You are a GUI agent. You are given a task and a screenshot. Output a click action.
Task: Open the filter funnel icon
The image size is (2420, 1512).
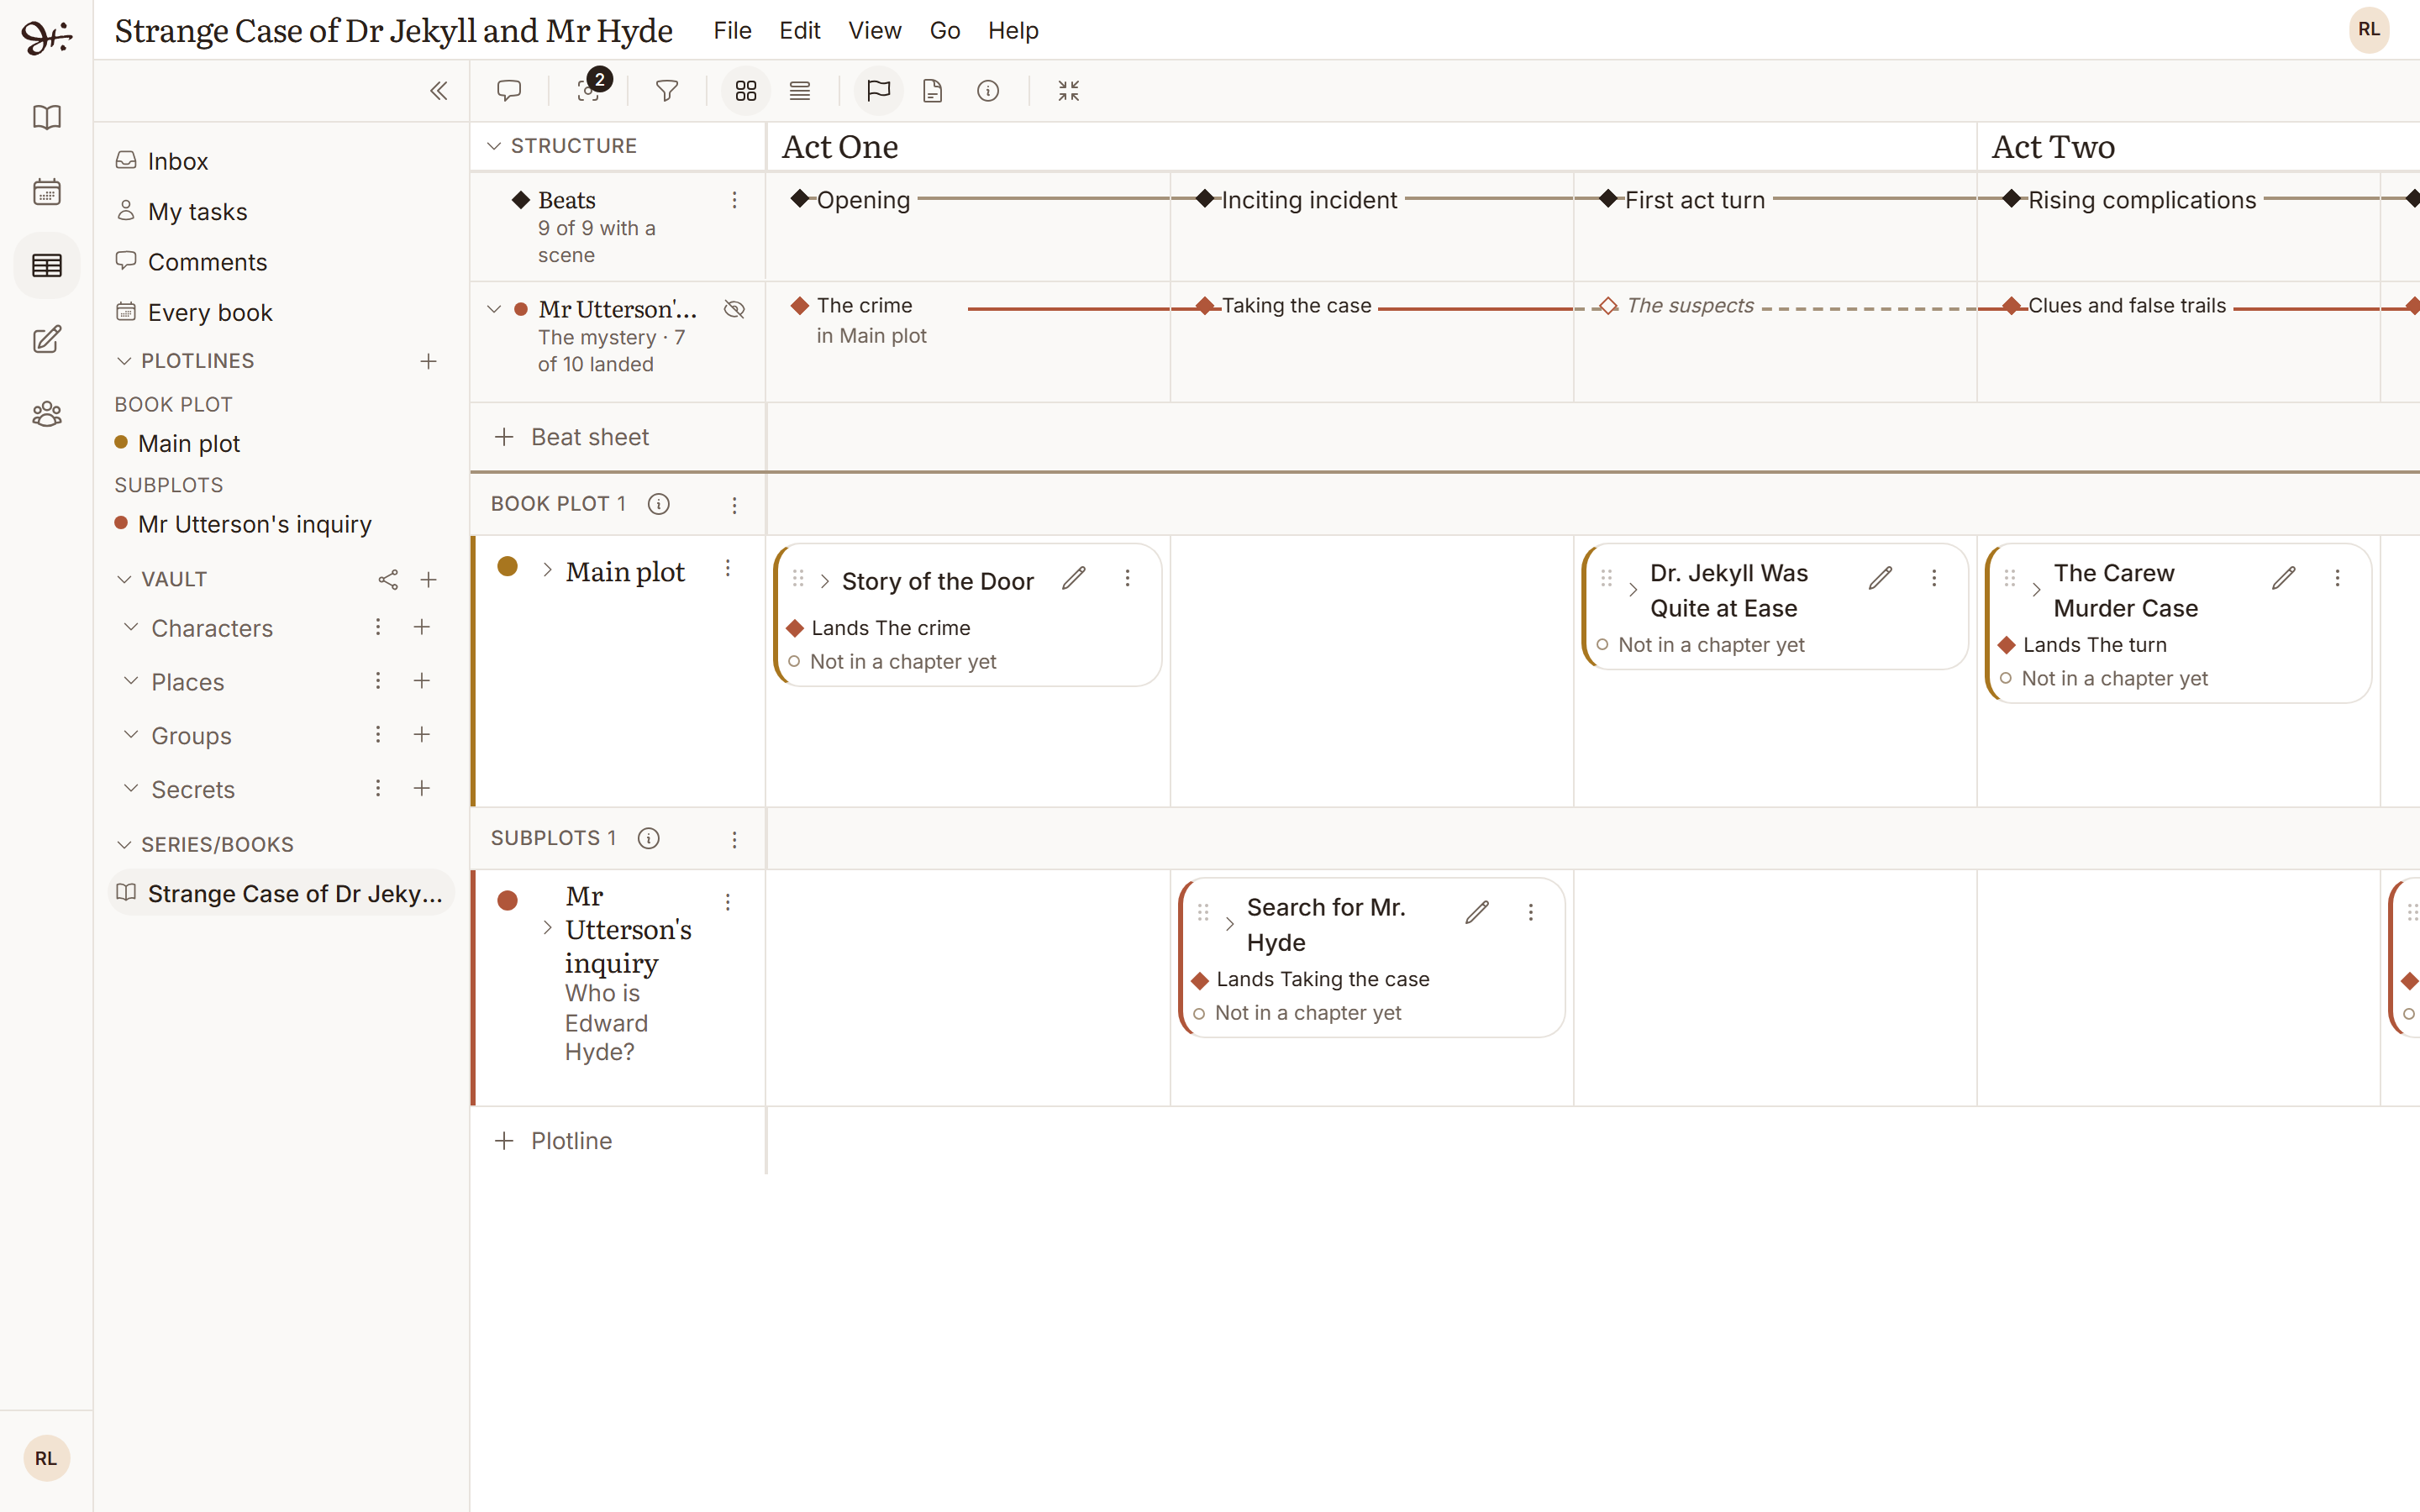pyautogui.click(x=667, y=91)
